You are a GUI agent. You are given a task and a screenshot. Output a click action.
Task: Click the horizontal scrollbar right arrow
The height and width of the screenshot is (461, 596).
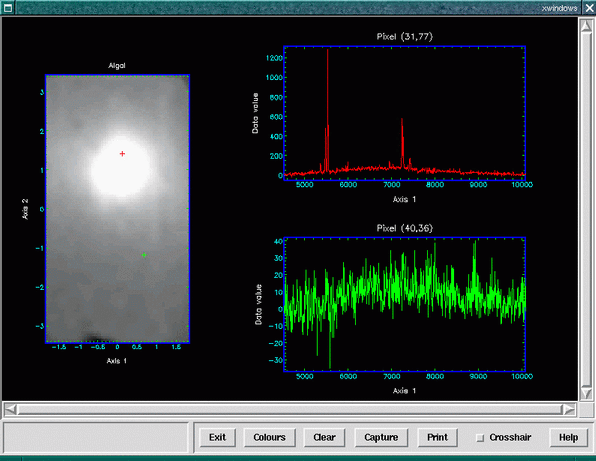click(569, 410)
